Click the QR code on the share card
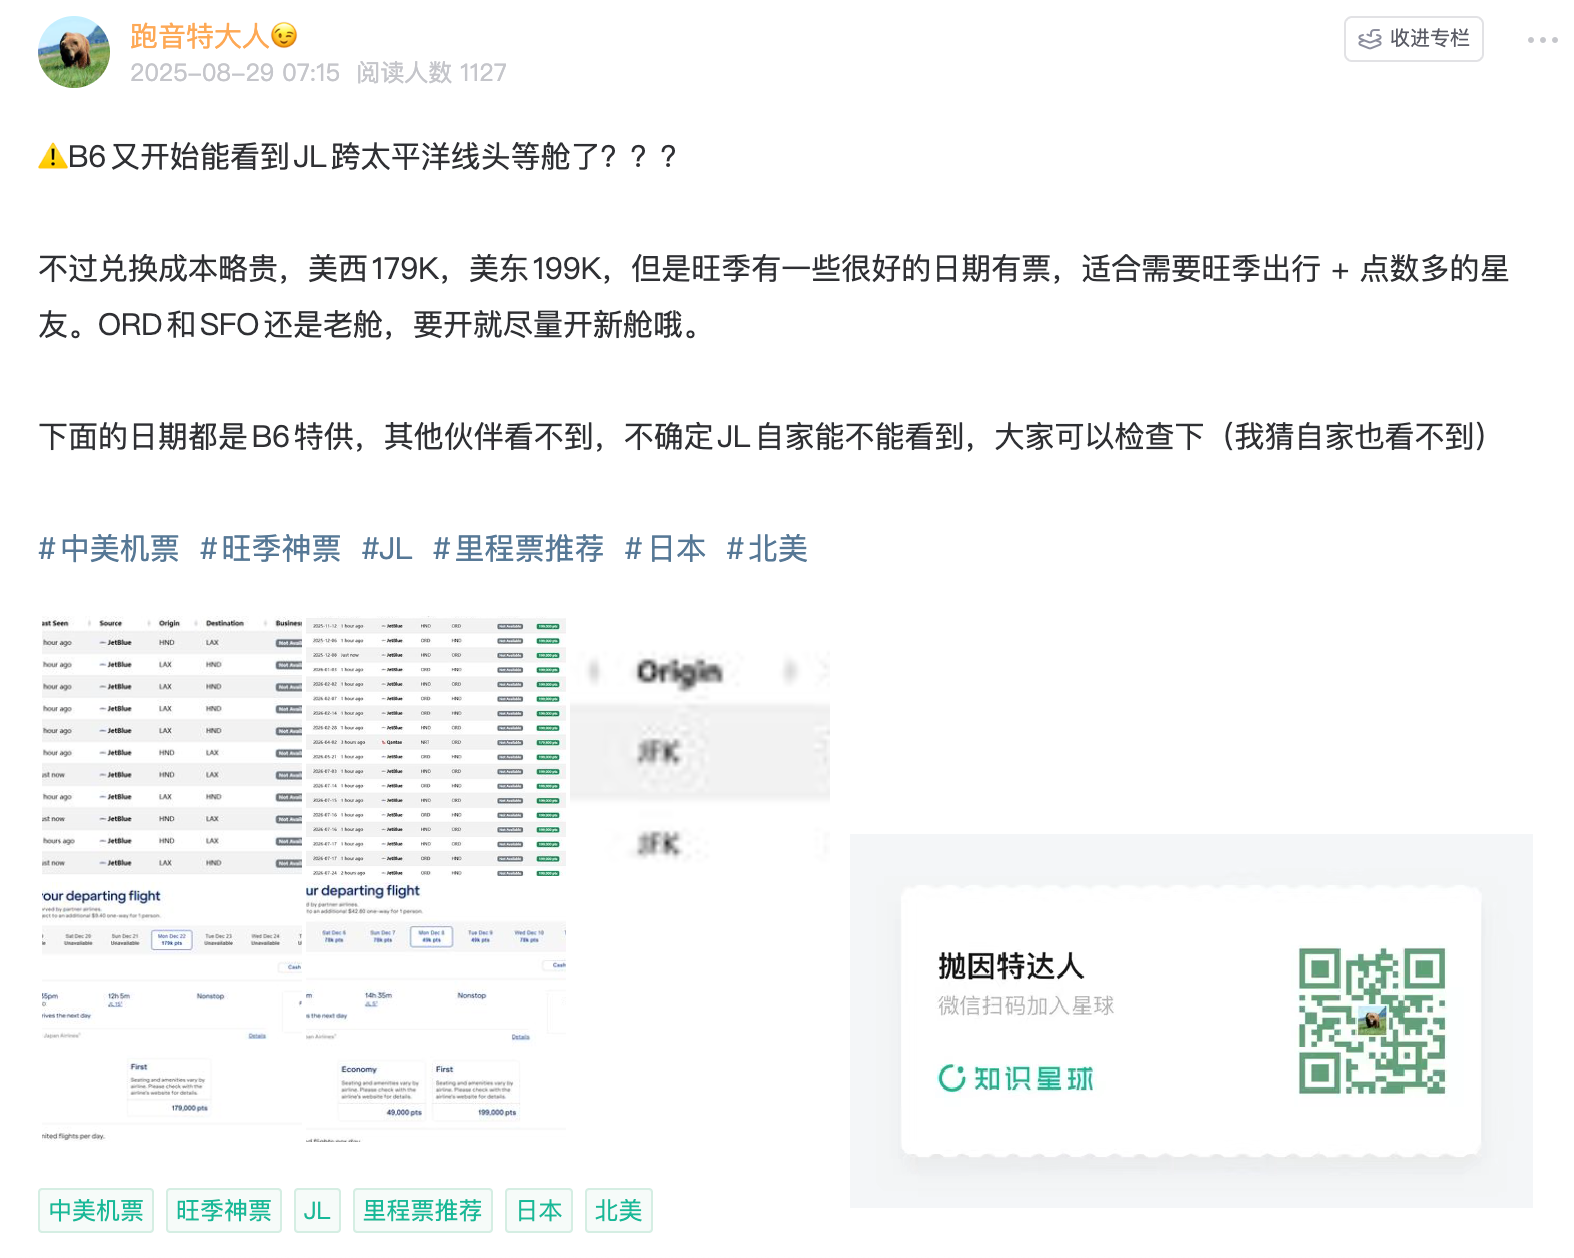The height and width of the screenshot is (1258, 1574). tap(1372, 1021)
